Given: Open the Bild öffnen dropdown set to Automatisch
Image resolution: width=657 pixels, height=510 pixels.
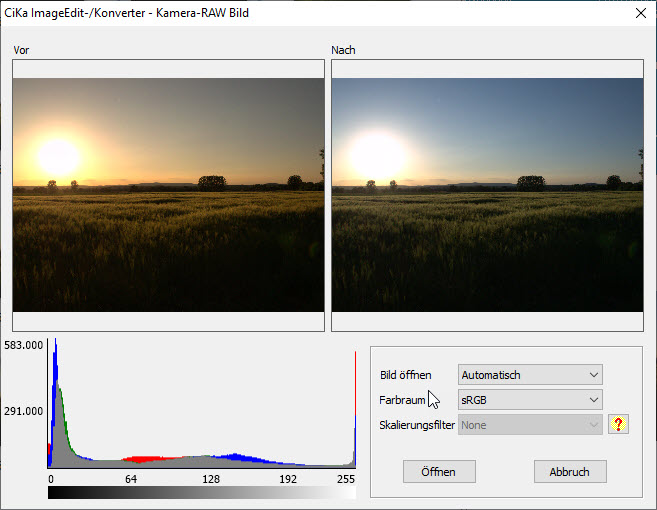Looking at the screenshot, I should point(530,375).
